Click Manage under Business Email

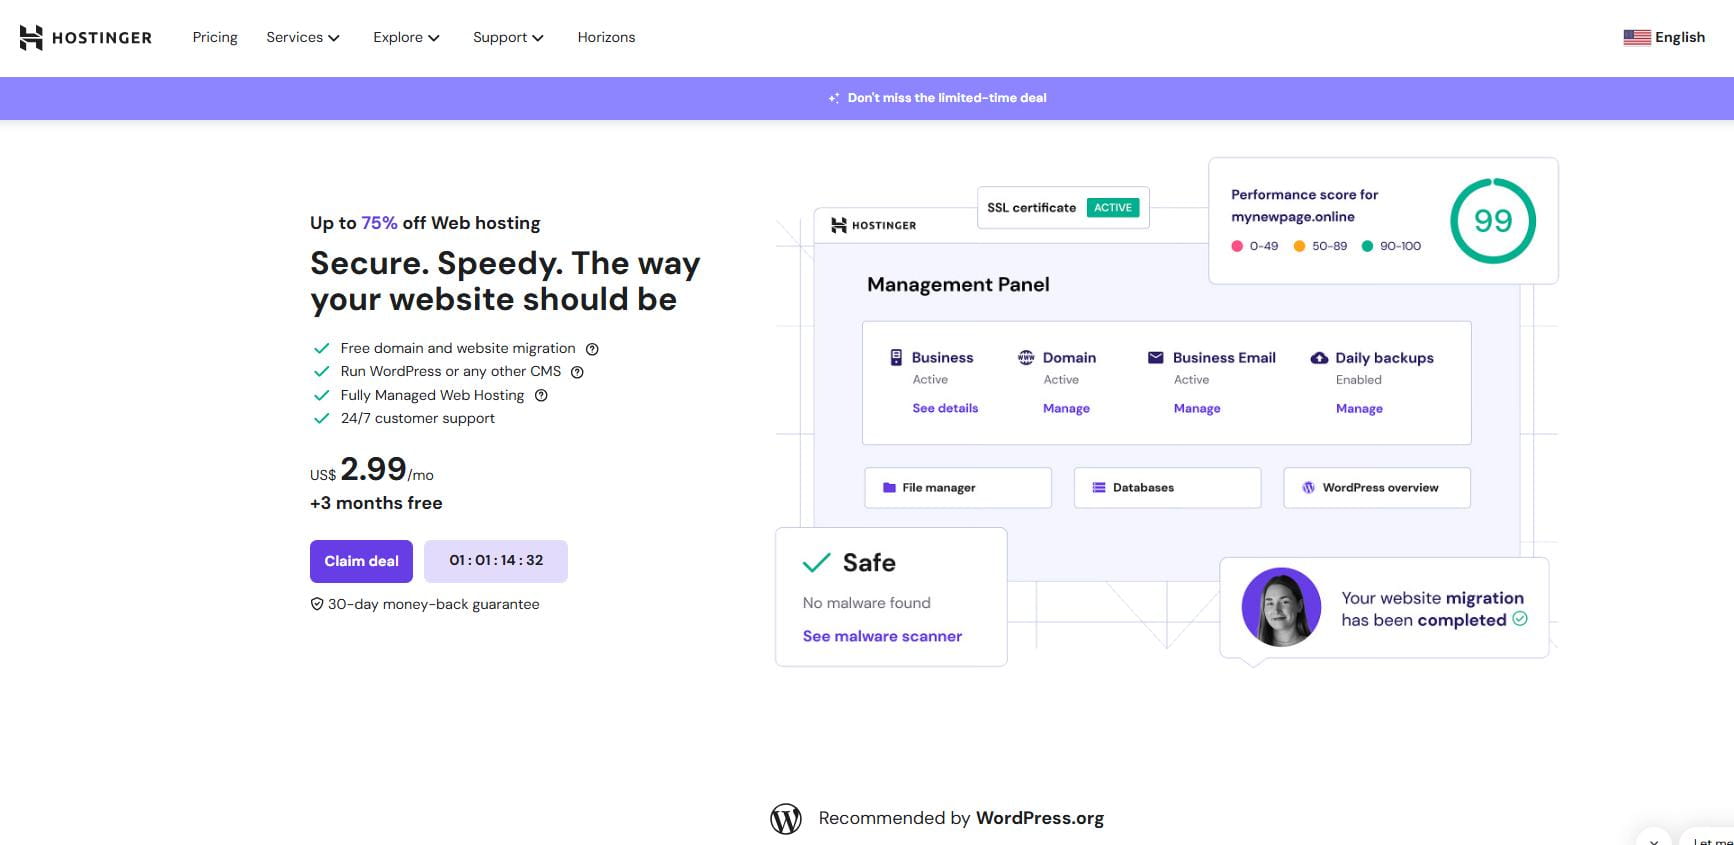[x=1197, y=408]
